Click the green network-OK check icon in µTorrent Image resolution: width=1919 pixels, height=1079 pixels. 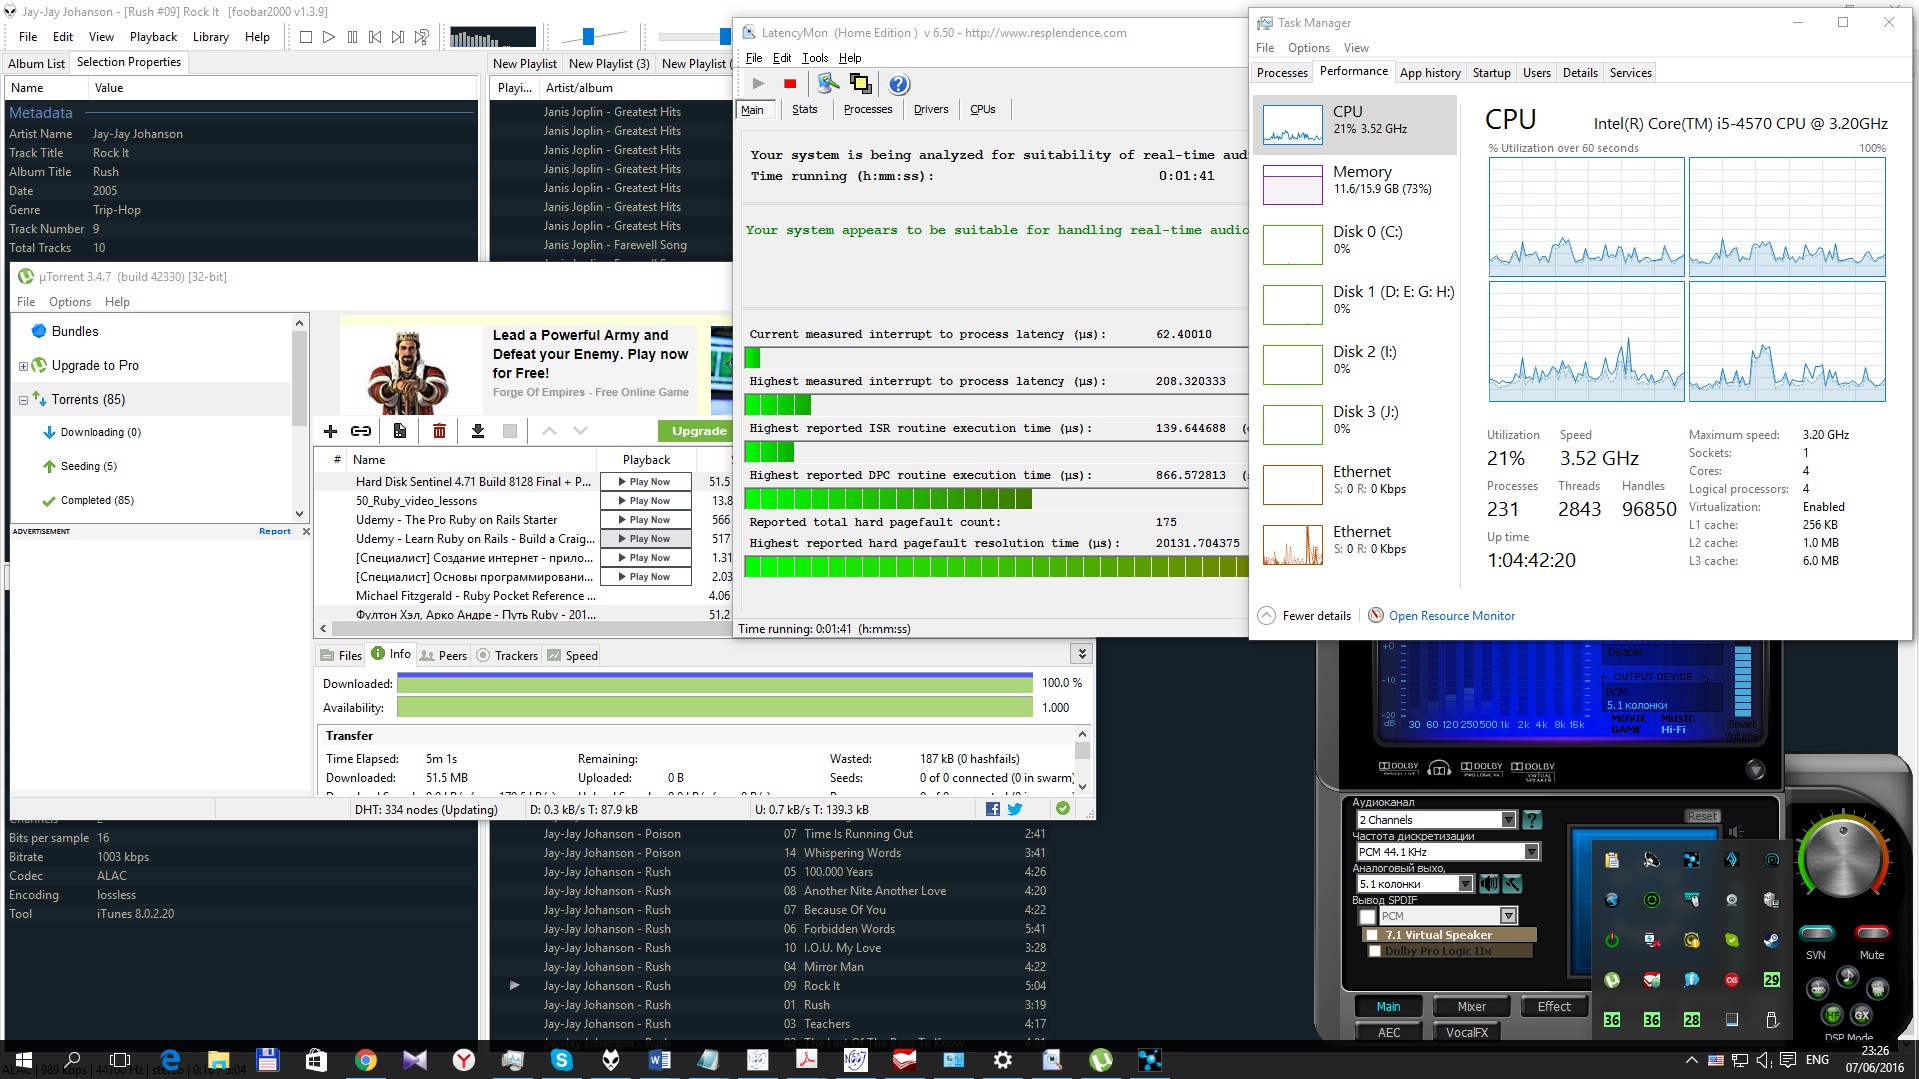tap(1063, 808)
